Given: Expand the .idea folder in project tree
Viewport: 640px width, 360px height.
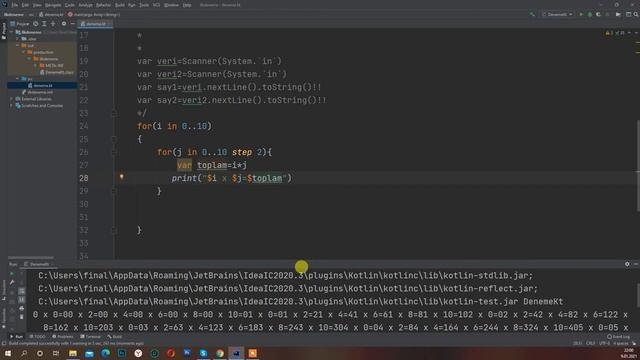Looking at the screenshot, I should point(18,39).
